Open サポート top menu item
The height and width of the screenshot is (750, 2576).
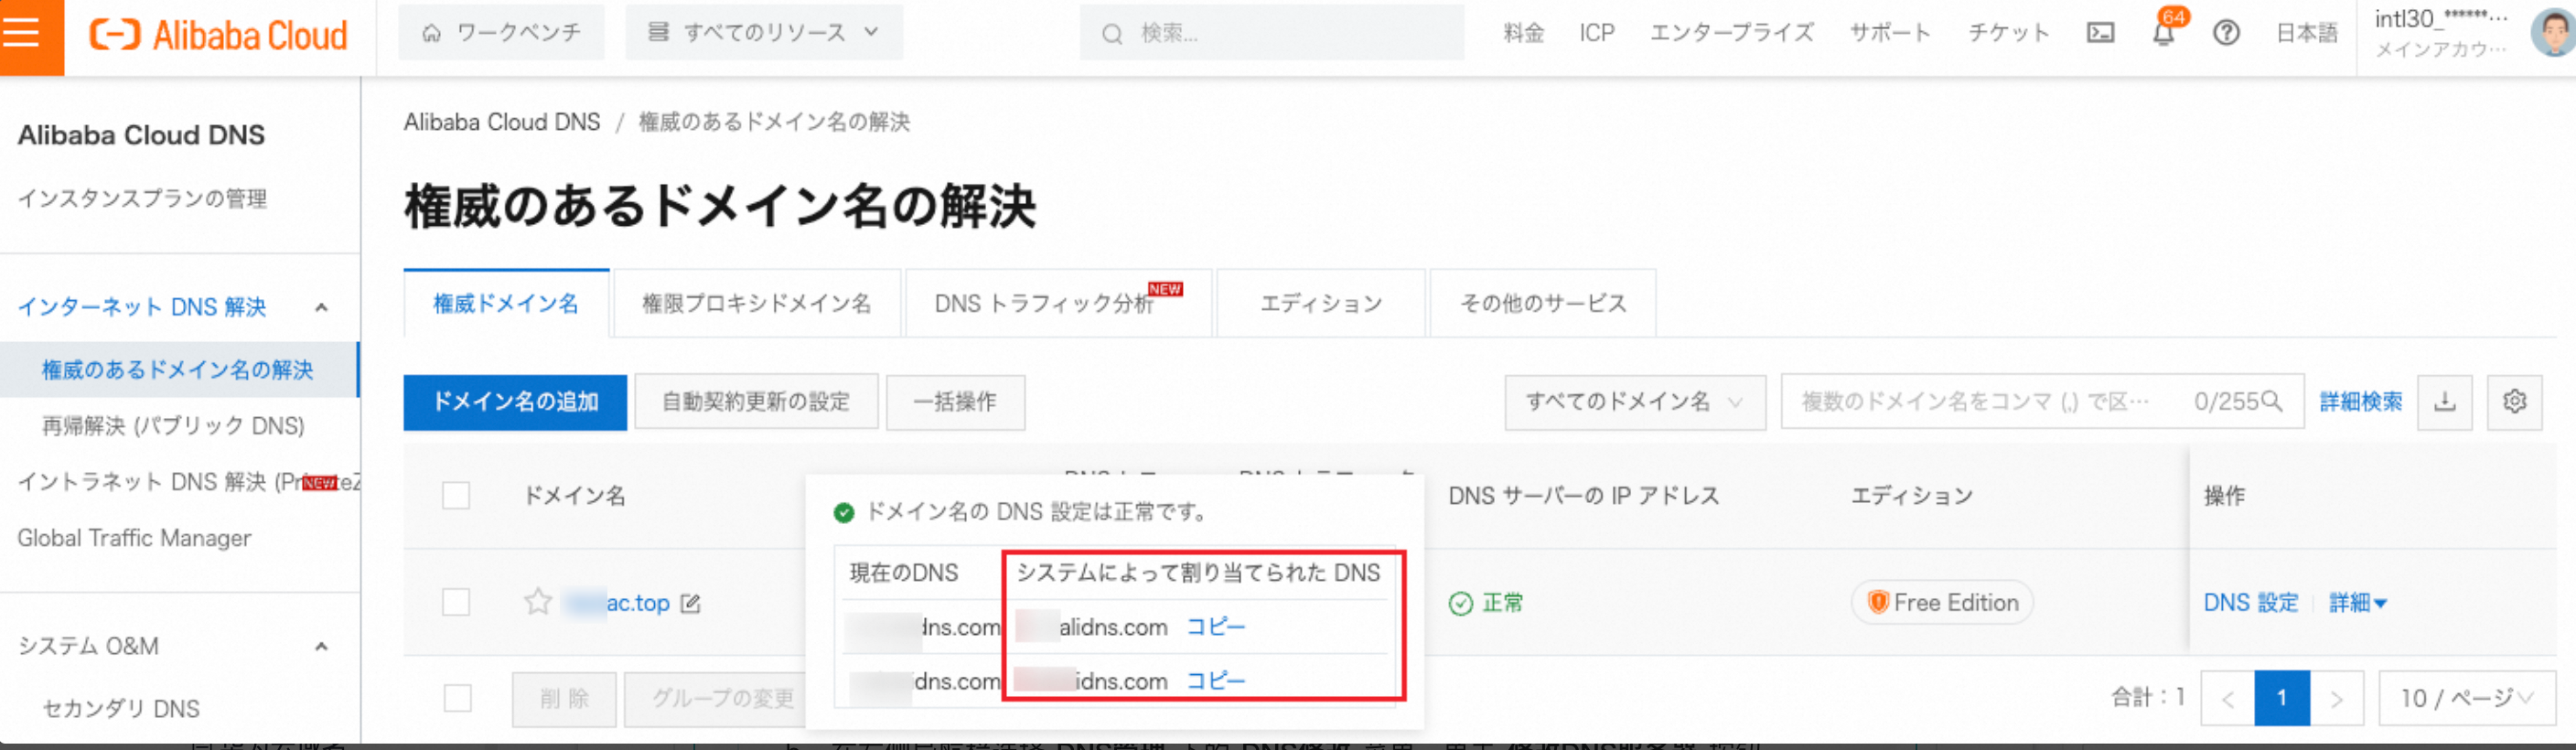pyautogui.click(x=1890, y=33)
